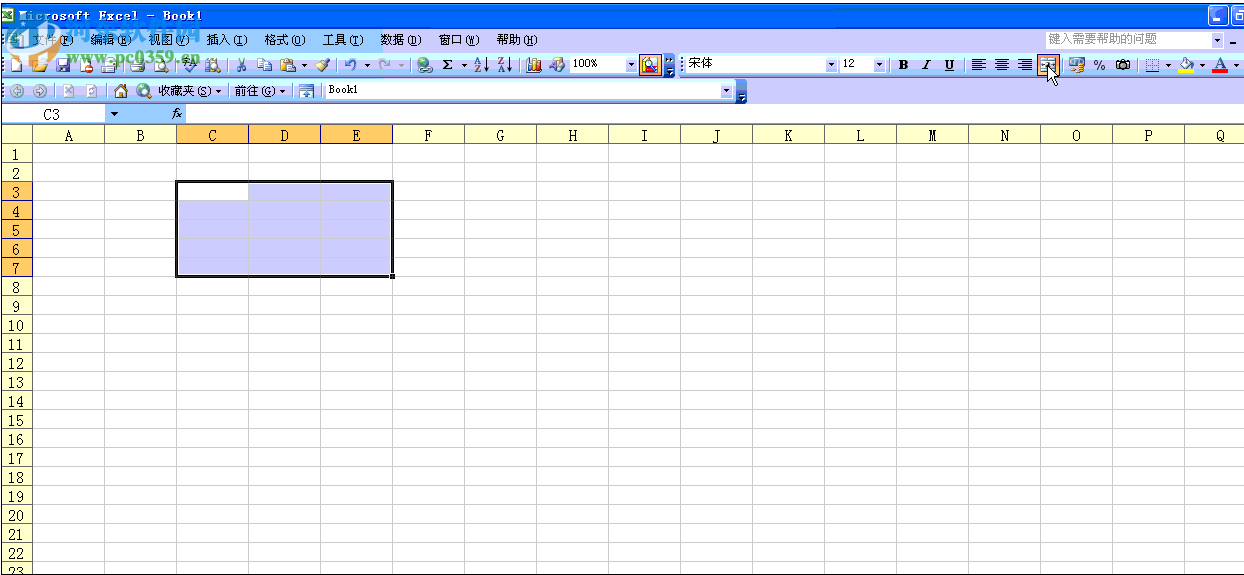Click the insert function fx button

177,114
